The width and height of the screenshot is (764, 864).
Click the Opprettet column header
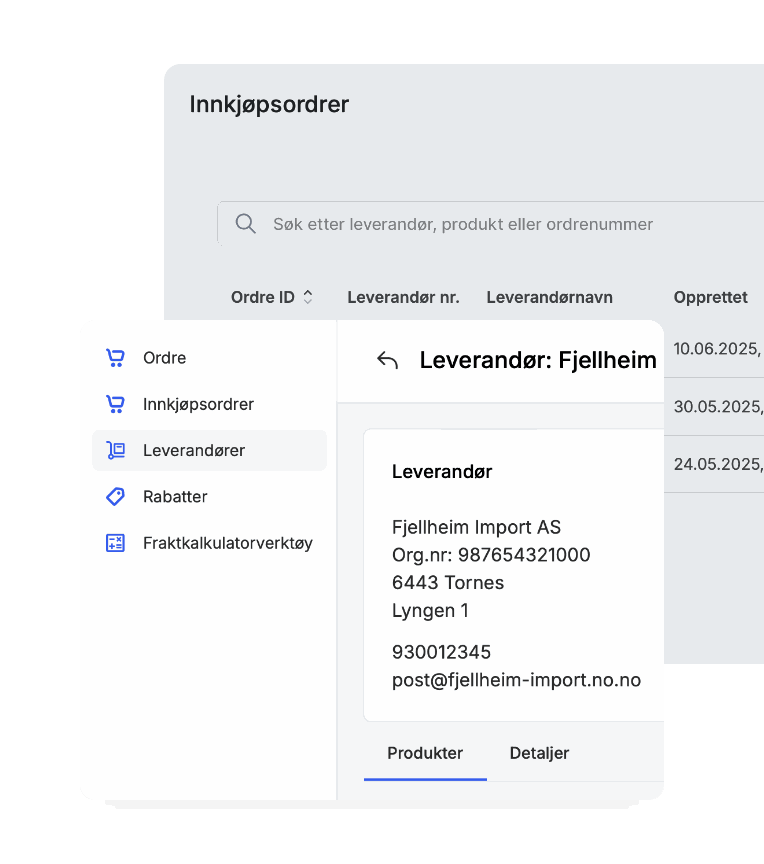point(711,298)
